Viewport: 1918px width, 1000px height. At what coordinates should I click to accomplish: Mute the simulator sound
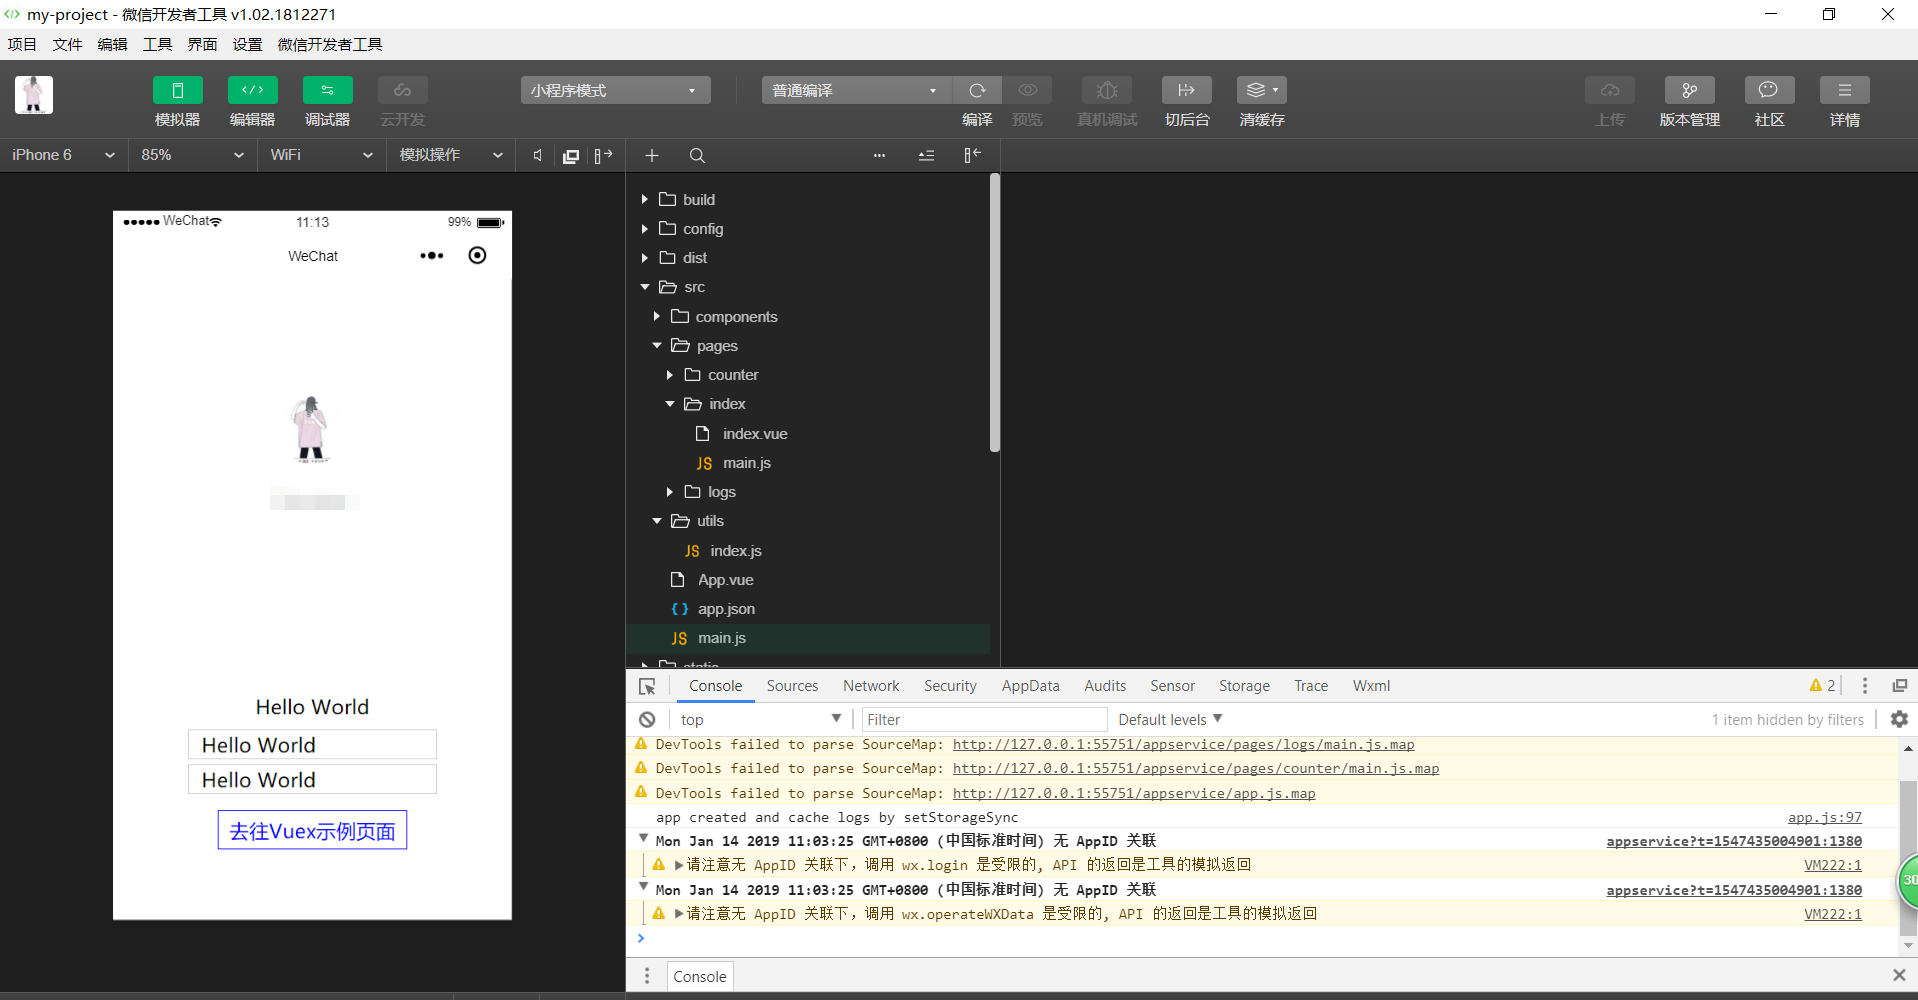(x=538, y=155)
